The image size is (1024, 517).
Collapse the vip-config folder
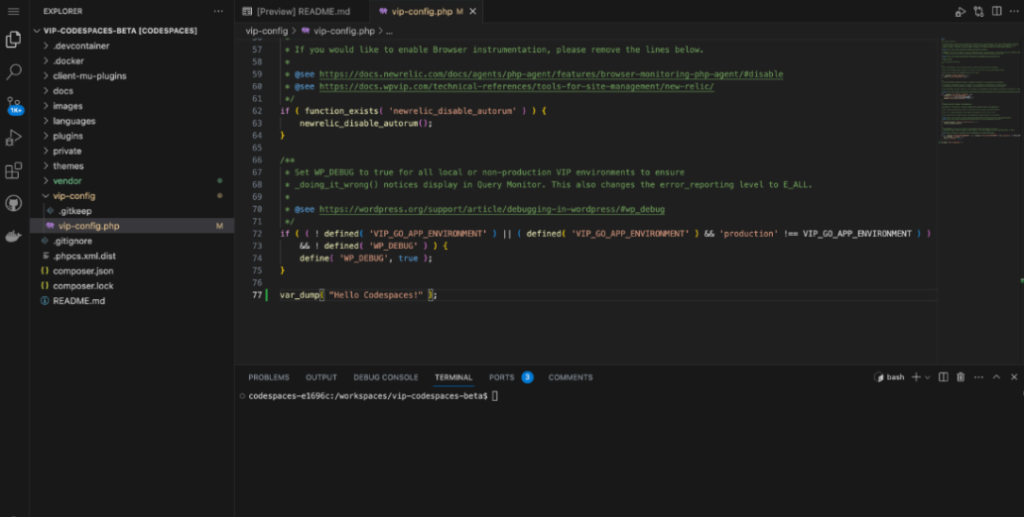coord(74,196)
